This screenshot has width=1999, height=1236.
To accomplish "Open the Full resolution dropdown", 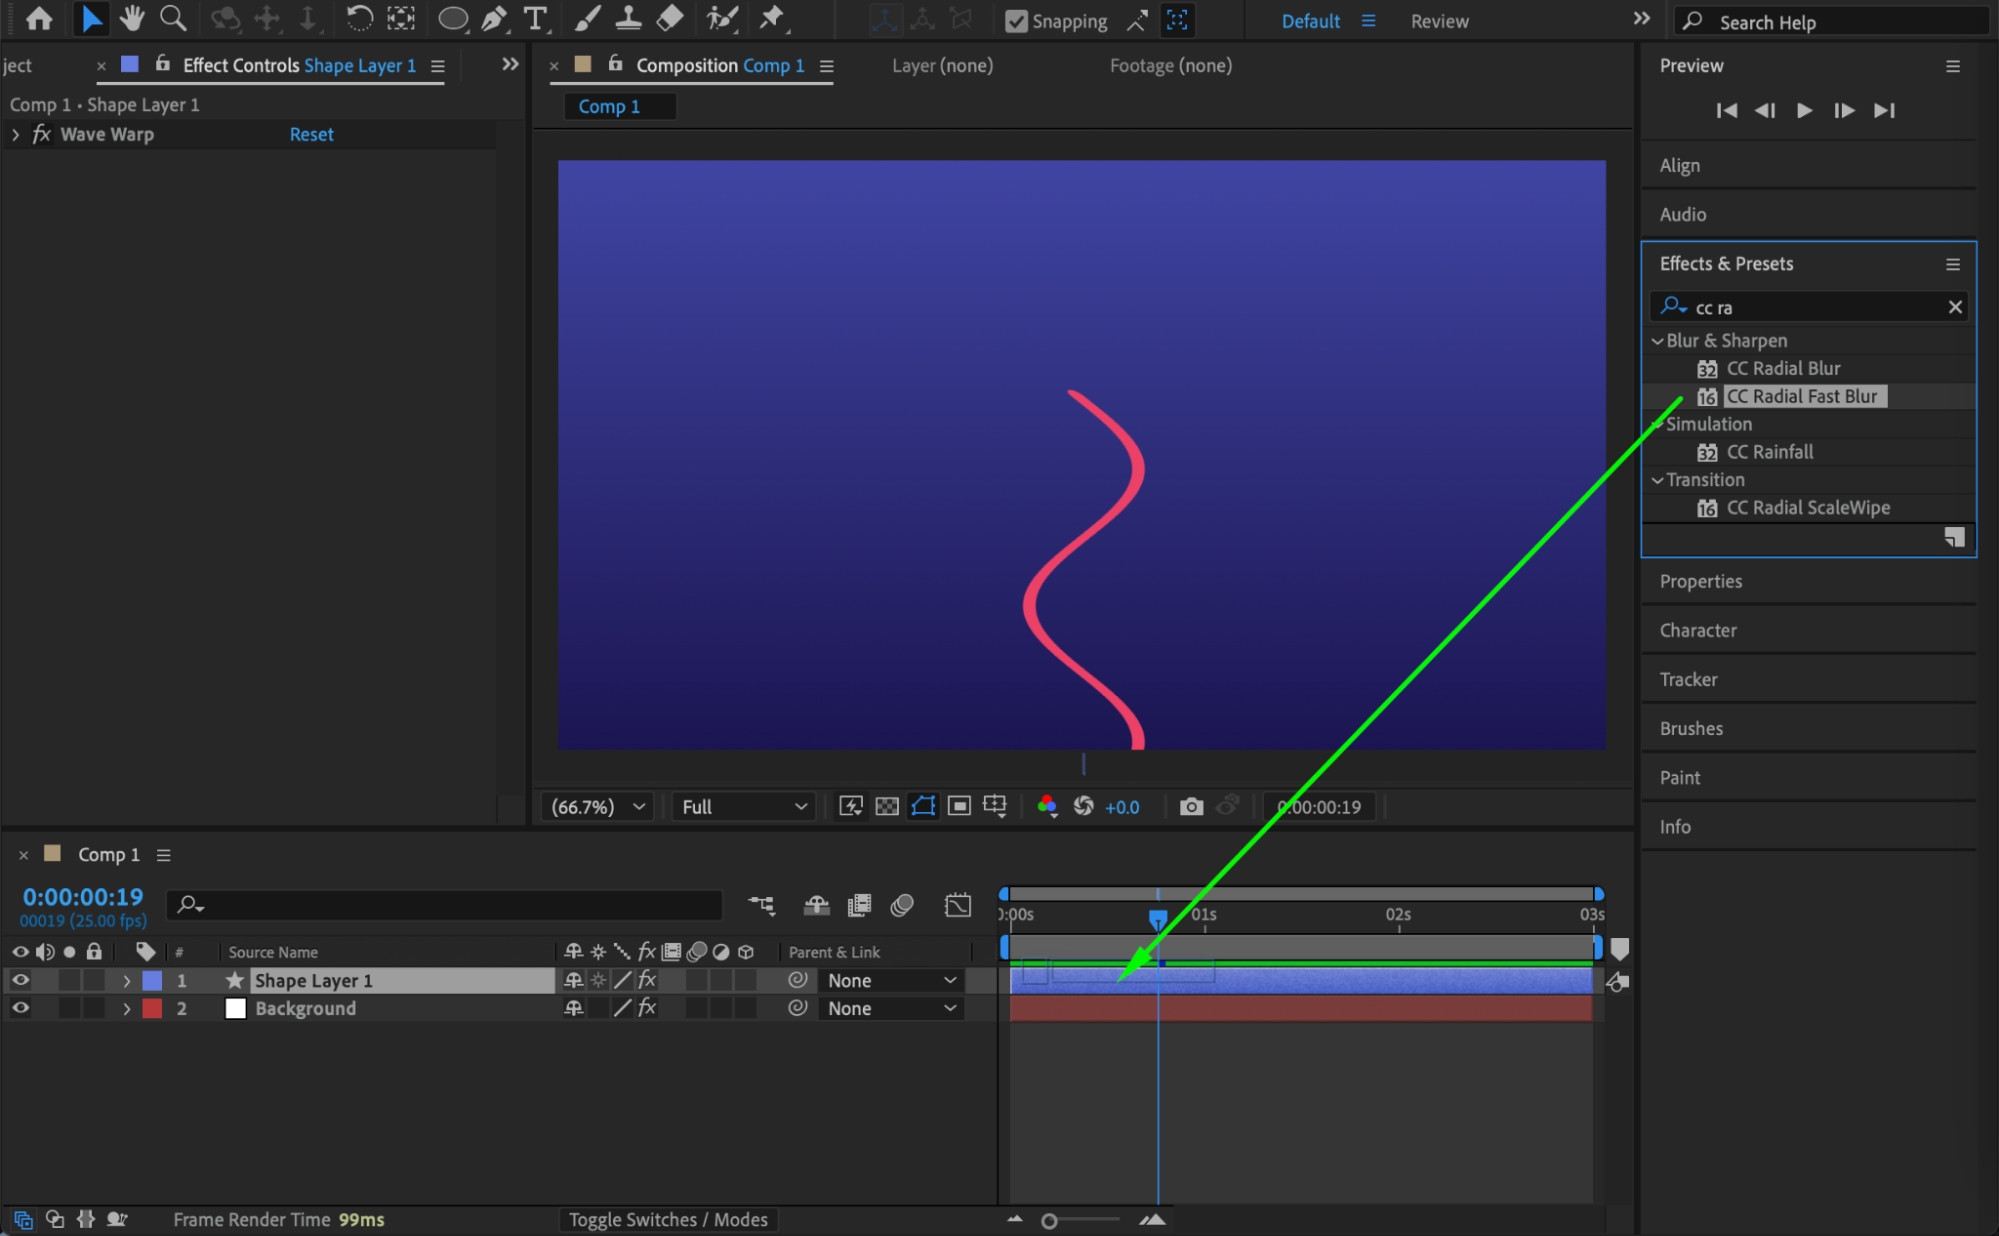I will 743,806.
